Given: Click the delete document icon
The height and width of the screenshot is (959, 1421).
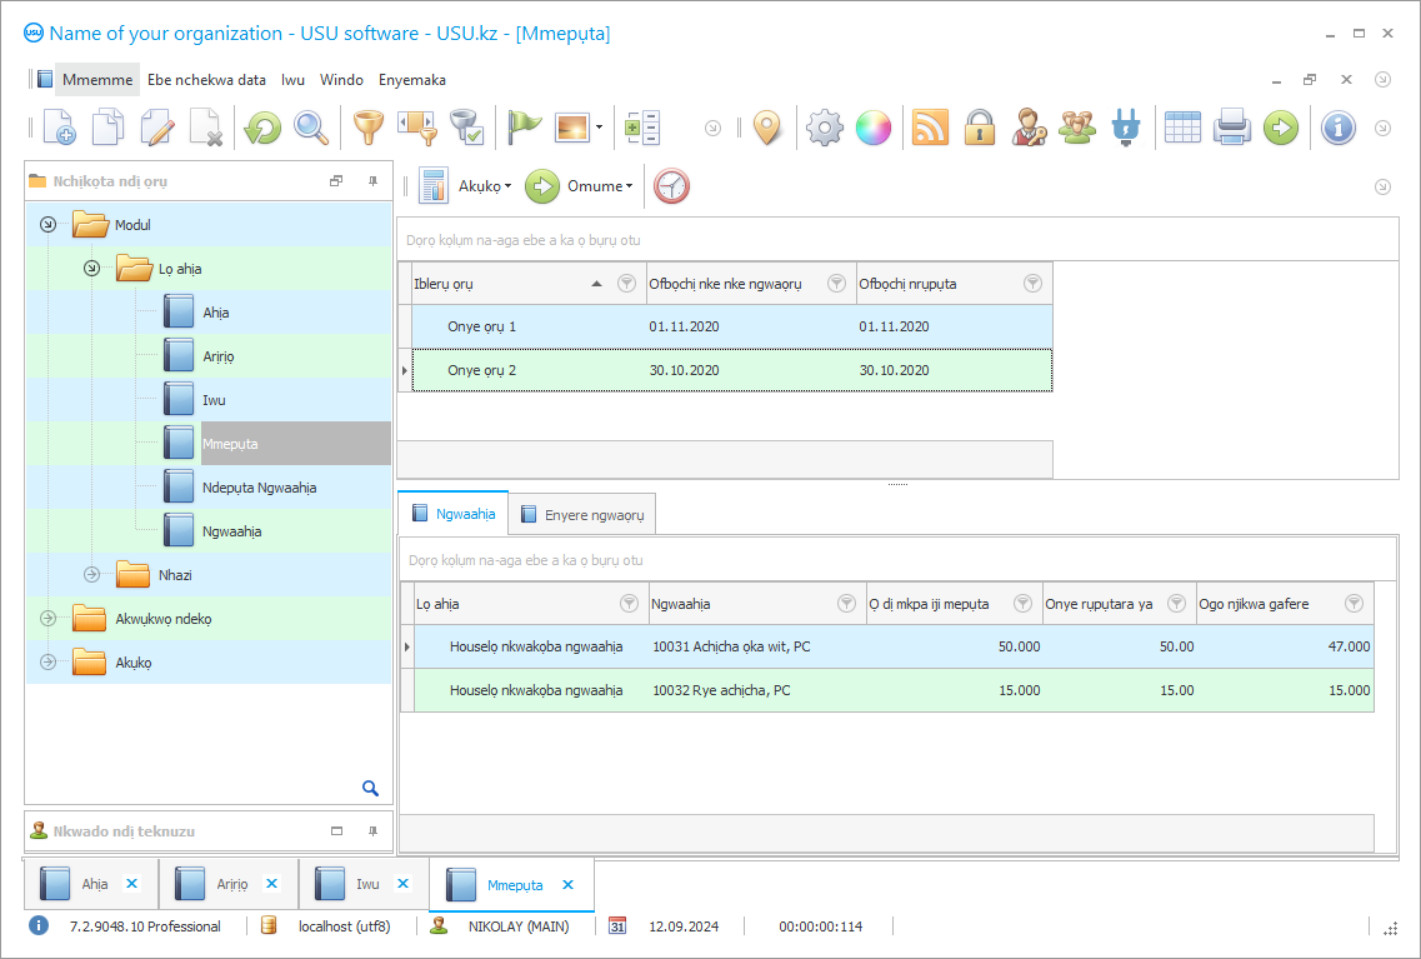Looking at the screenshot, I should (206, 127).
